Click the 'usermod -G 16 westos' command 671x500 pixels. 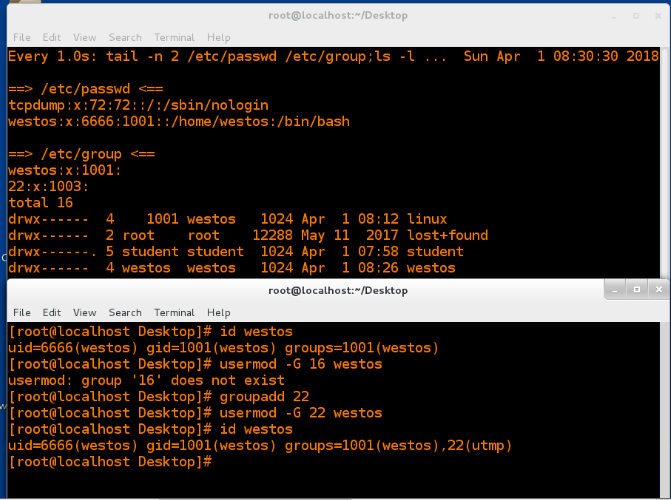click(x=301, y=364)
